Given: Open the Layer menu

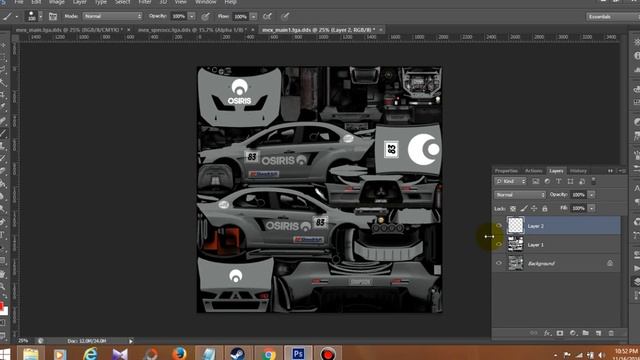Looking at the screenshot, I should (80, 2).
